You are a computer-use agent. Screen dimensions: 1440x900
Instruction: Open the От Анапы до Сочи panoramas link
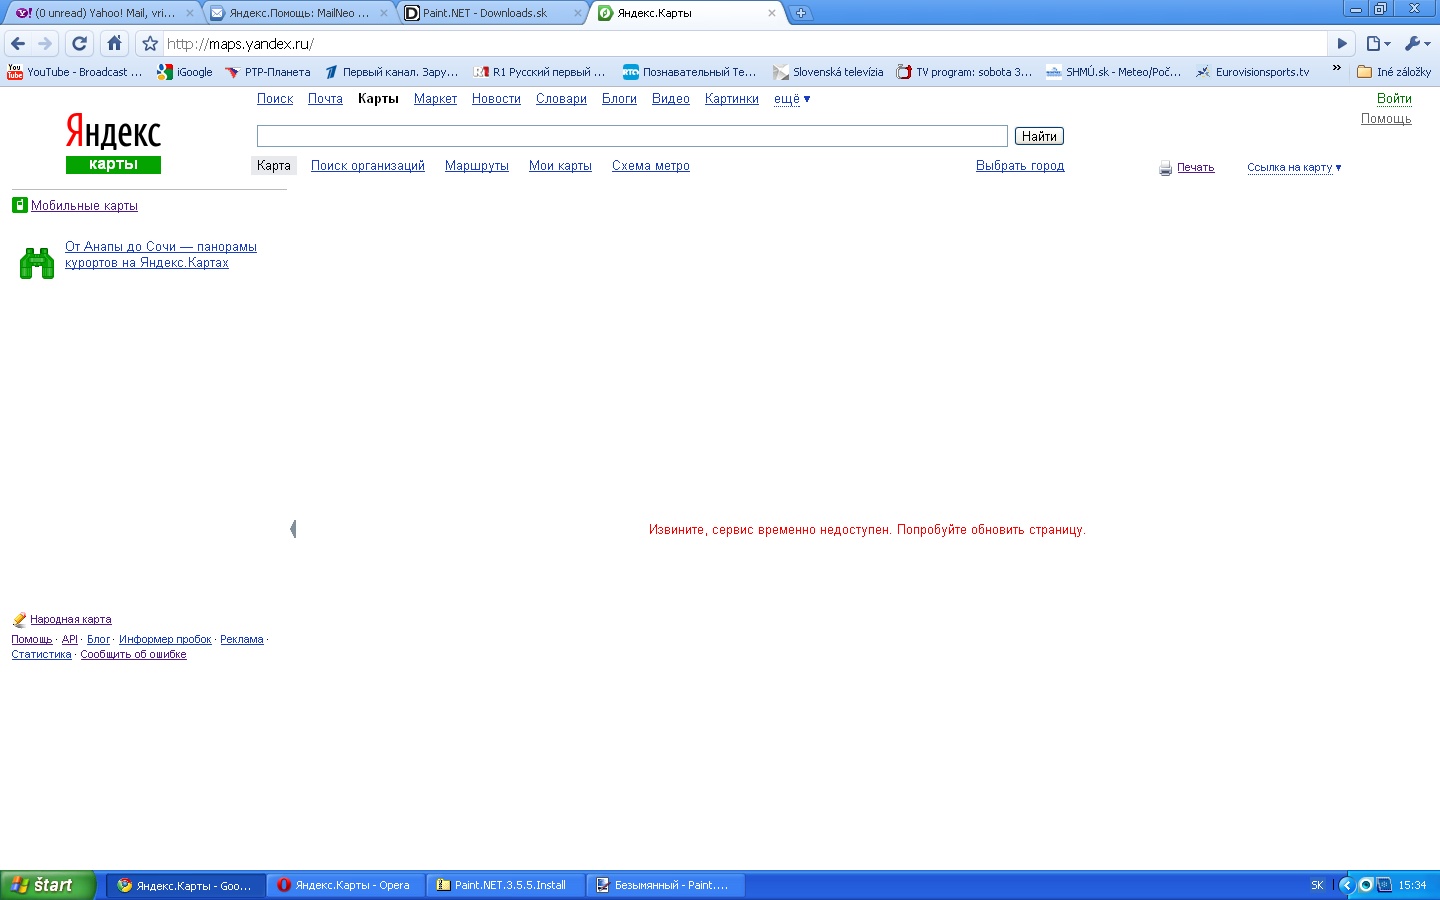161,255
